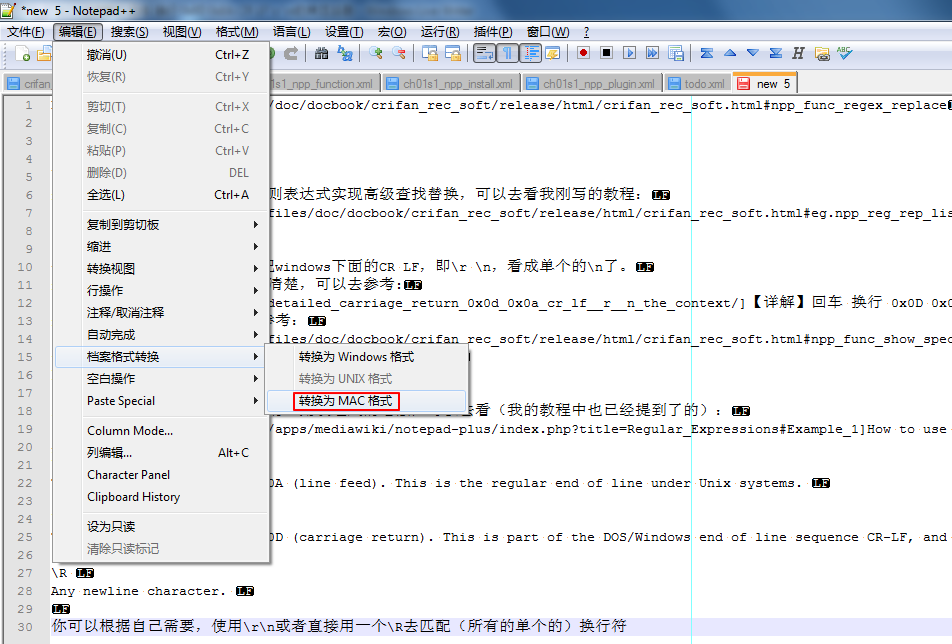Viewport: 952px width, 644px height.
Task: Click line 30 text in the editor
Action: coord(338,626)
